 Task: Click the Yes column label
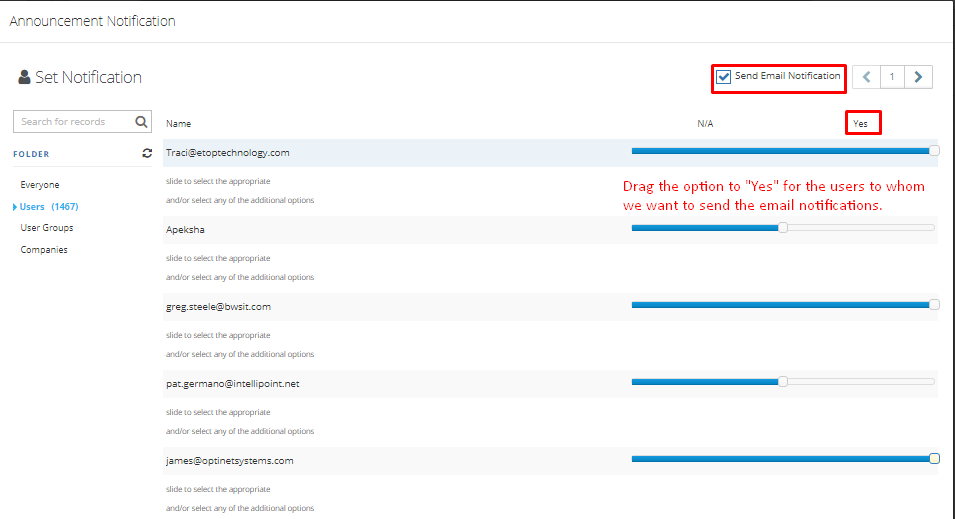[x=860, y=124]
